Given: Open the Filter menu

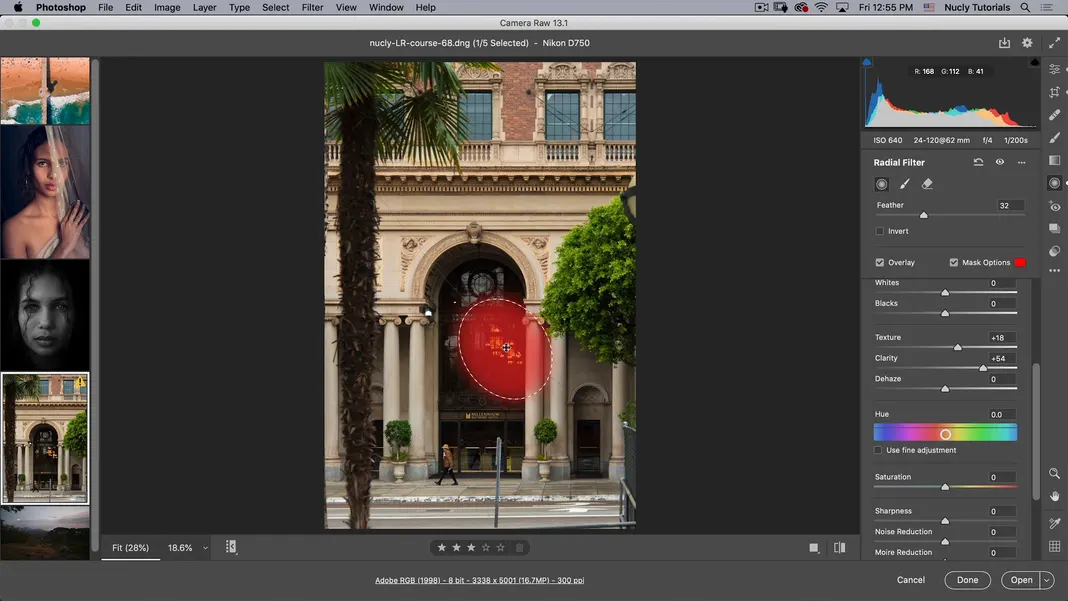Looking at the screenshot, I should [x=313, y=7].
